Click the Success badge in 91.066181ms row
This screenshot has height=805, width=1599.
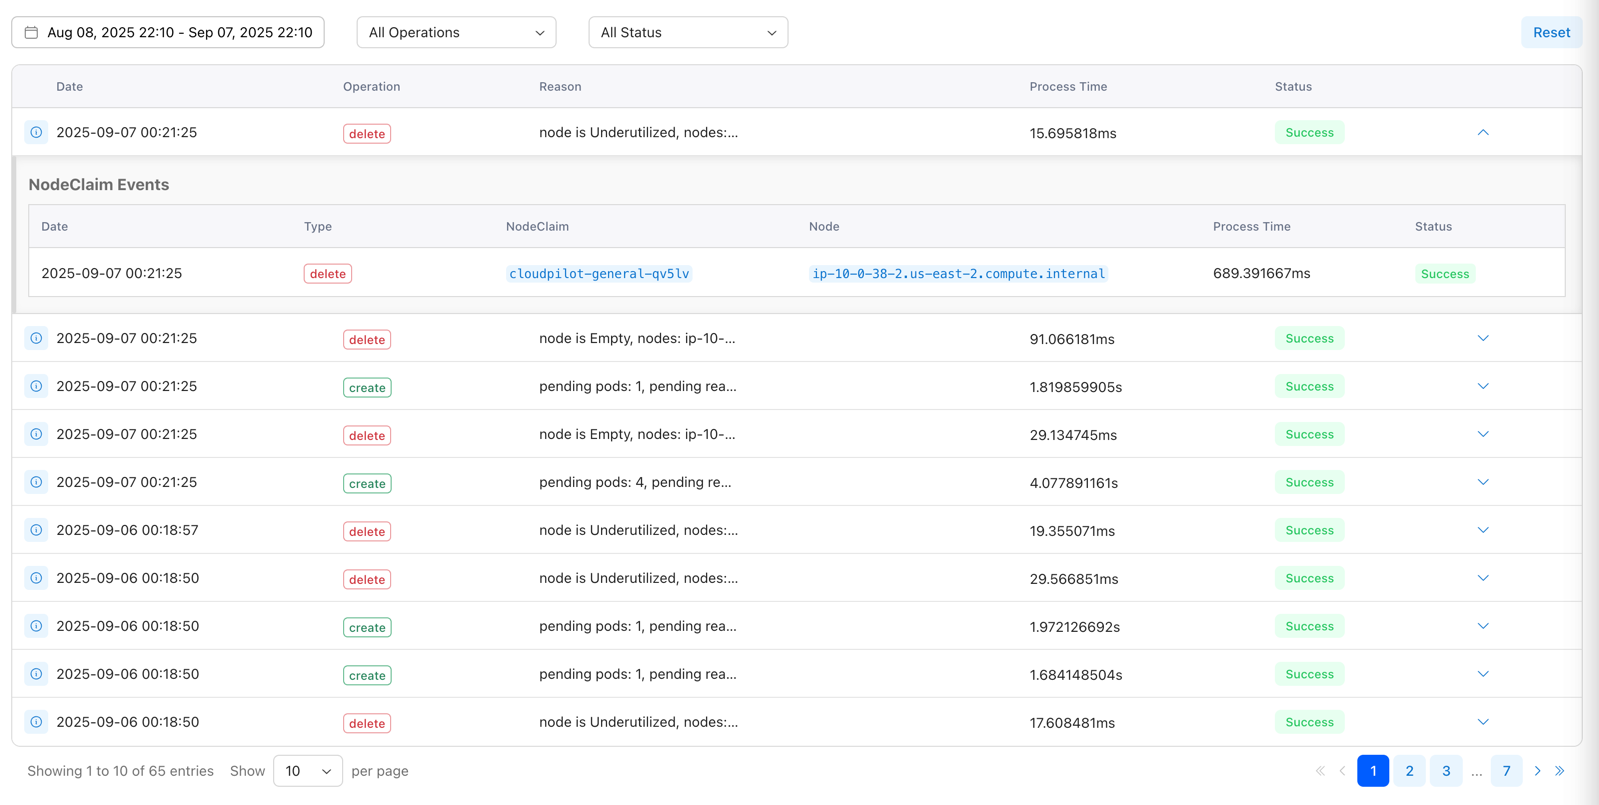1309,338
